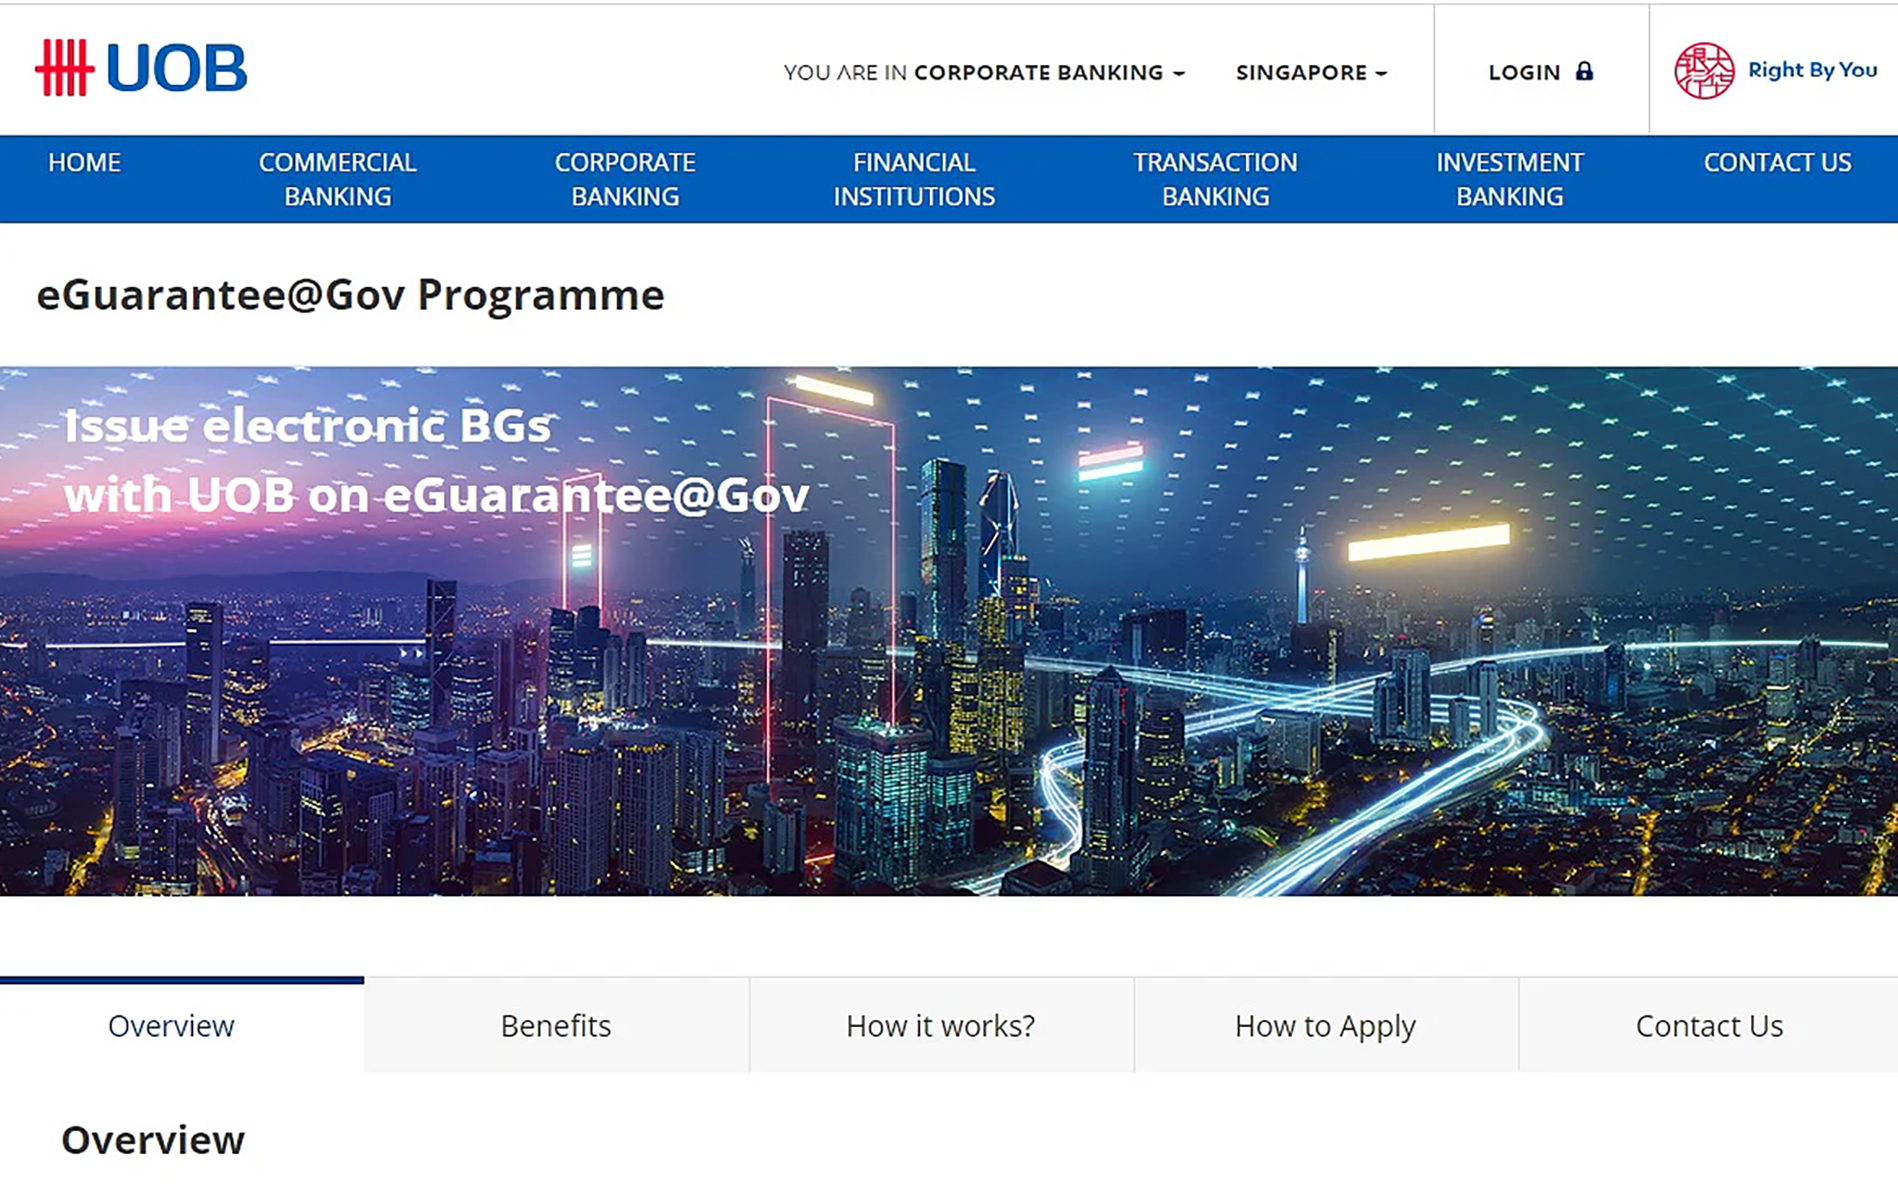Switch to the Contact Us tab
Viewport: 1898px width, 1193px height.
(x=1709, y=1025)
